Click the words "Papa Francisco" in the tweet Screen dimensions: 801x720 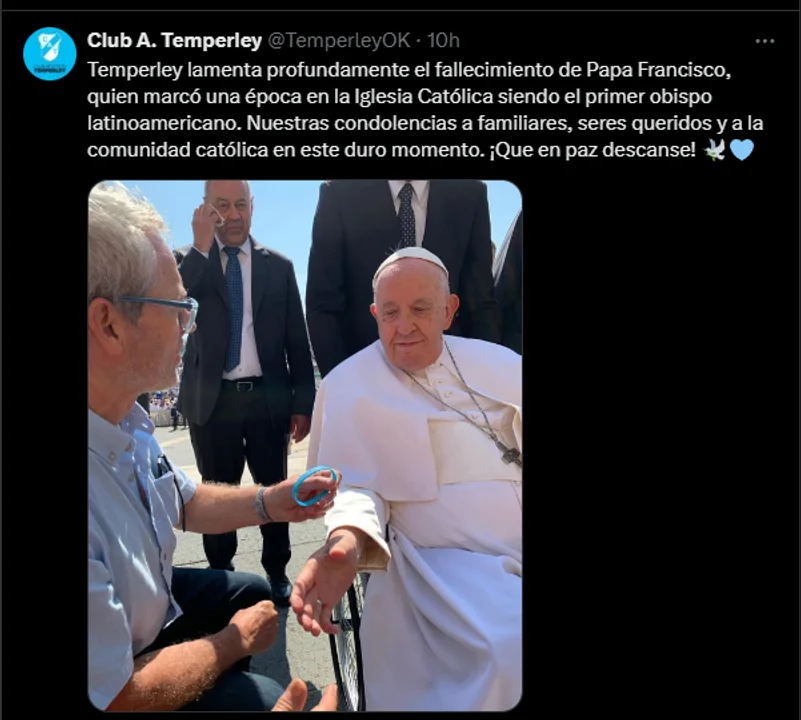click(x=658, y=70)
